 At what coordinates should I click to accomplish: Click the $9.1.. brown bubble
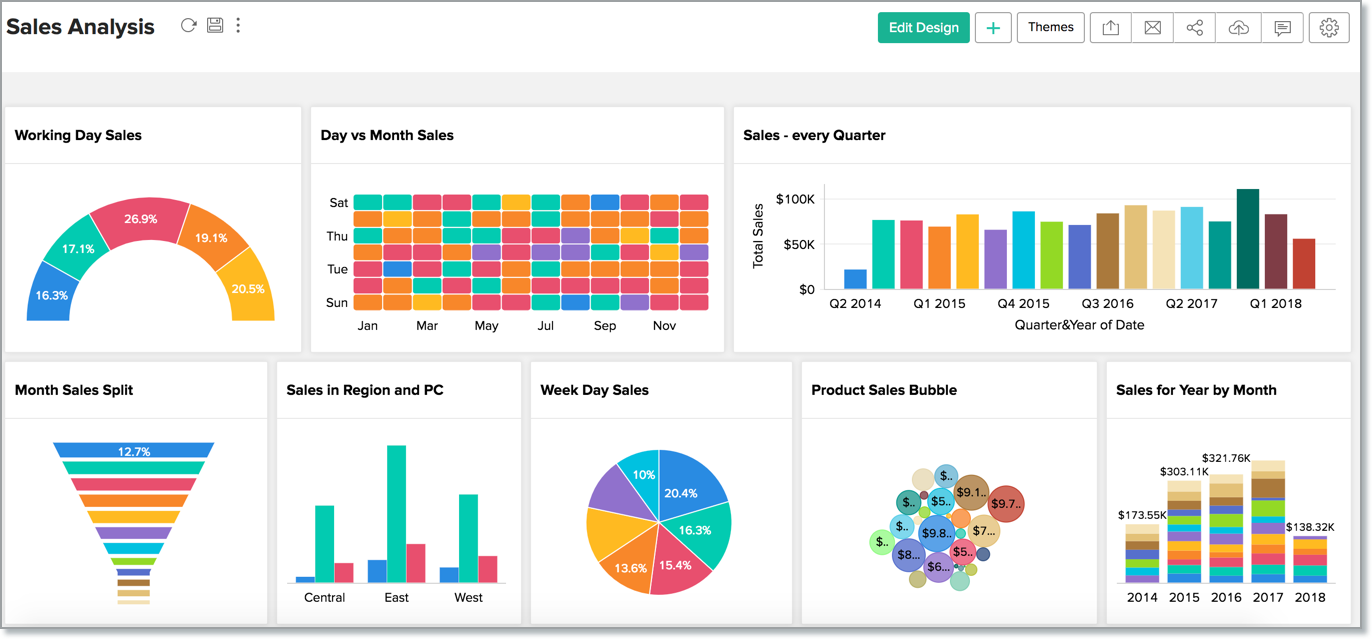point(971,492)
